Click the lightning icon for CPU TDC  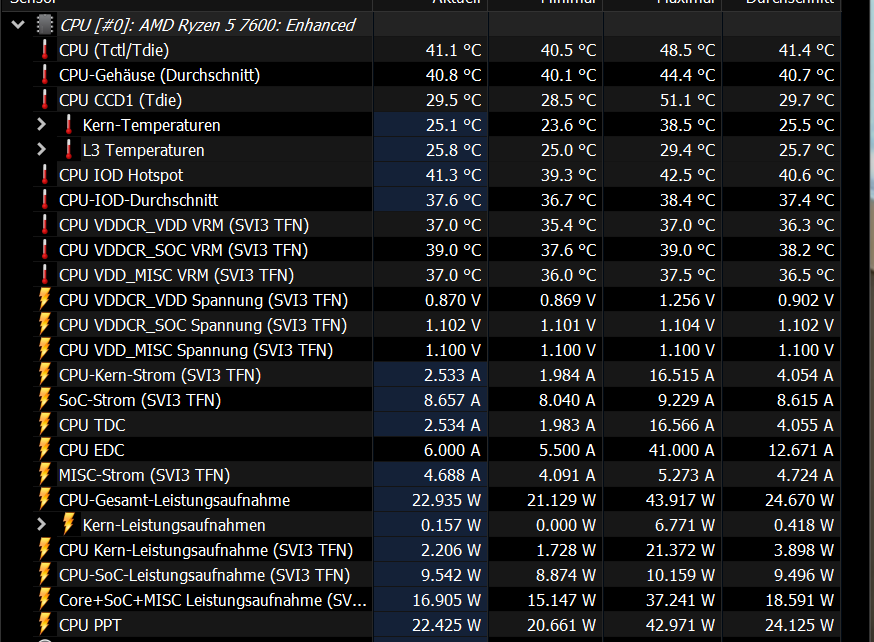coord(45,425)
